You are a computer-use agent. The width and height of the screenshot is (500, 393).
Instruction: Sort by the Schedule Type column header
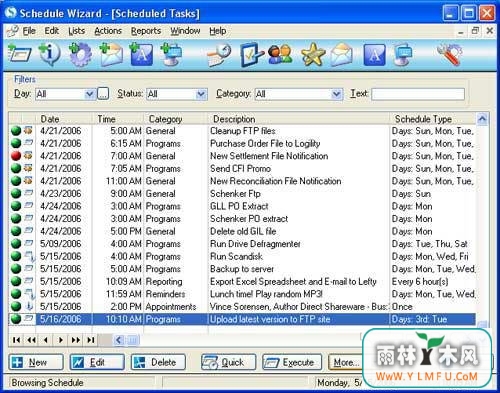433,119
